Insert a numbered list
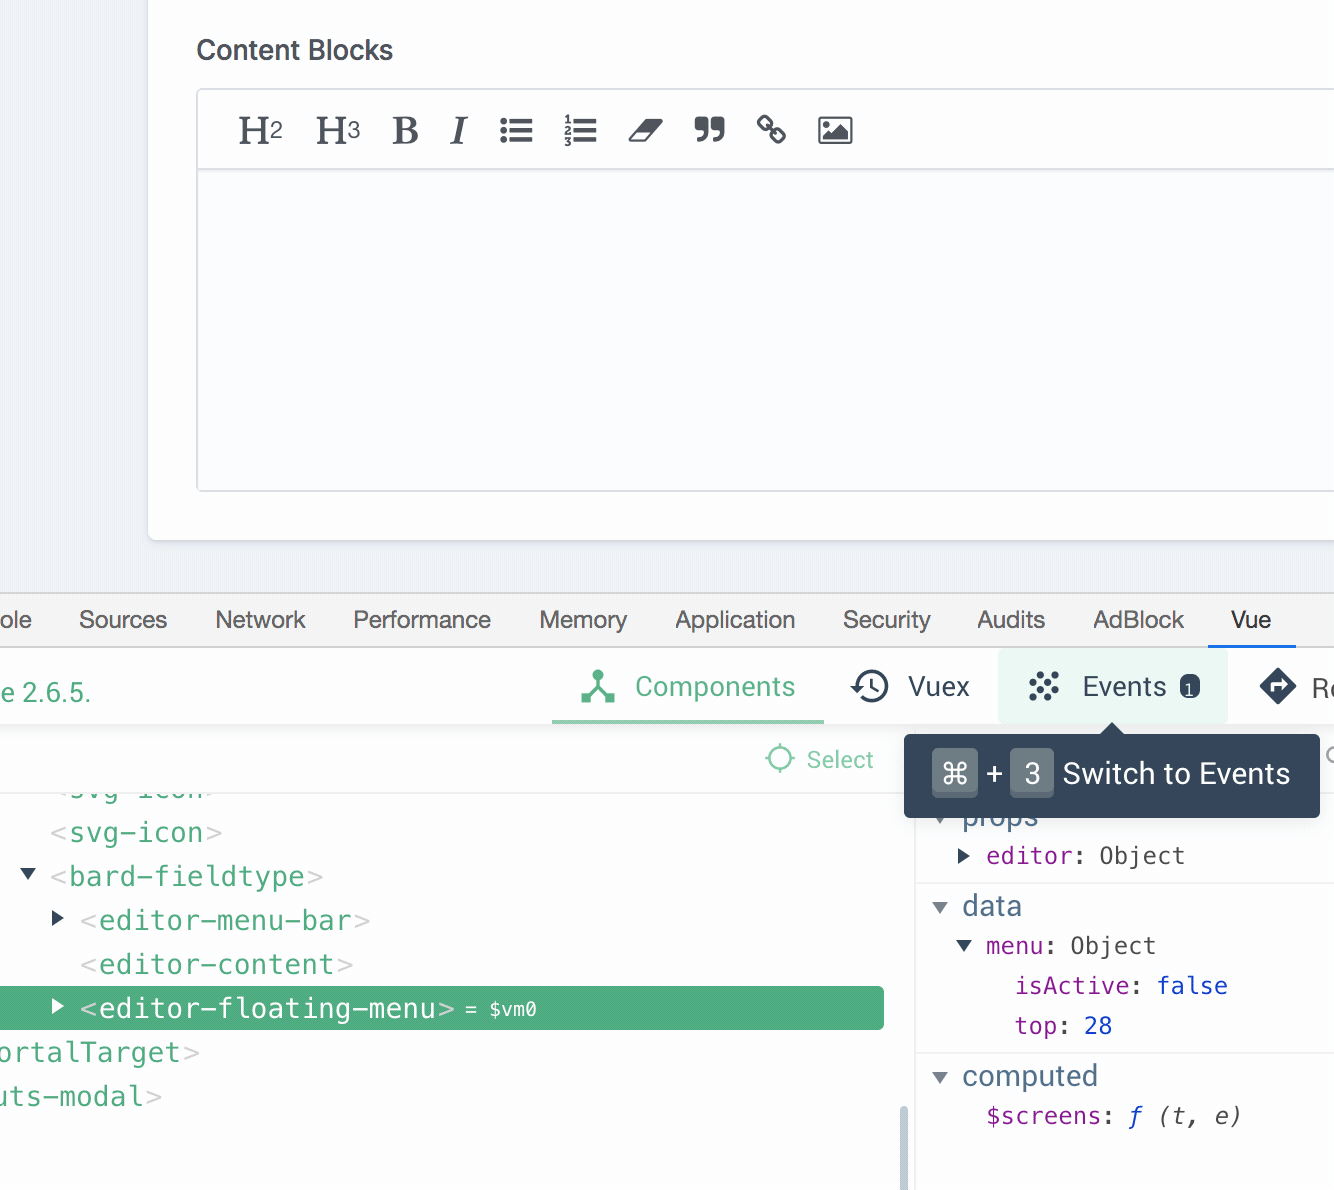The width and height of the screenshot is (1334, 1190). tap(580, 129)
